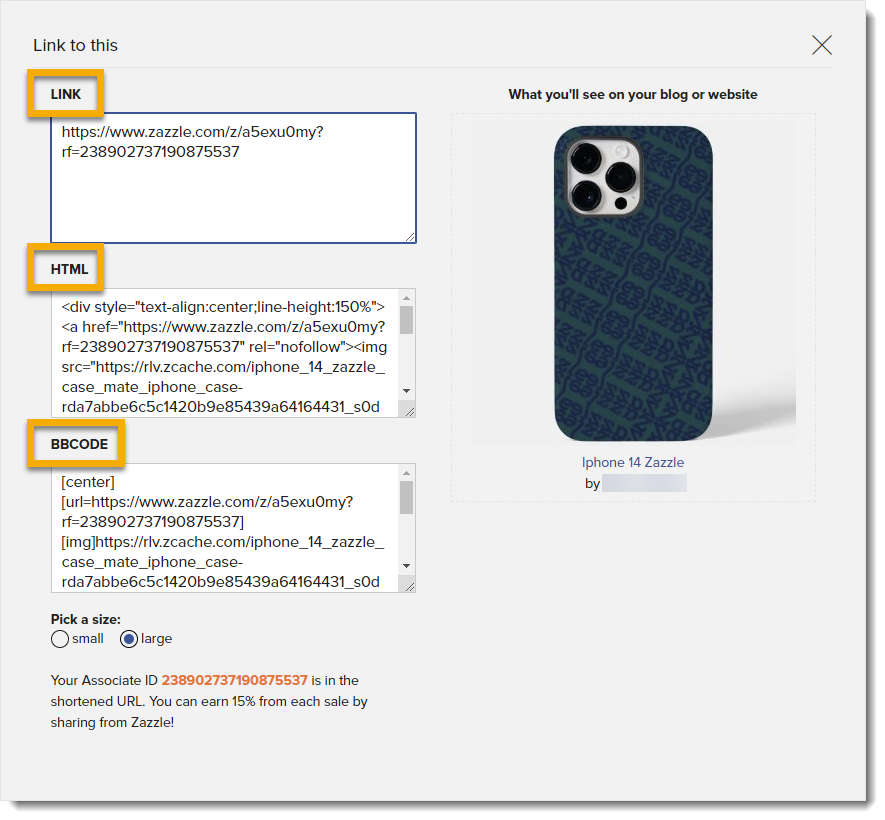The height and width of the screenshot is (820, 885).
Task: Open the Iphone 14 Zazzle product link
Action: click(x=632, y=462)
